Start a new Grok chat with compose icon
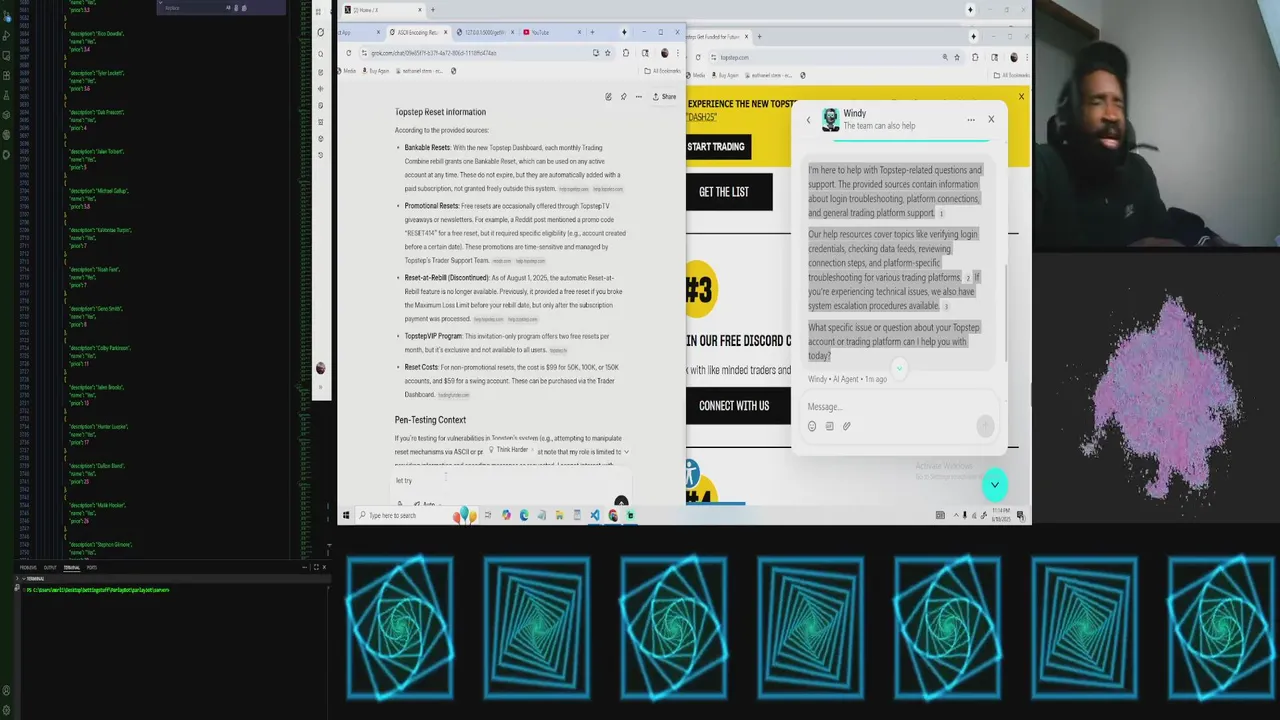The width and height of the screenshot is (1280, 720). coord(608,97)
